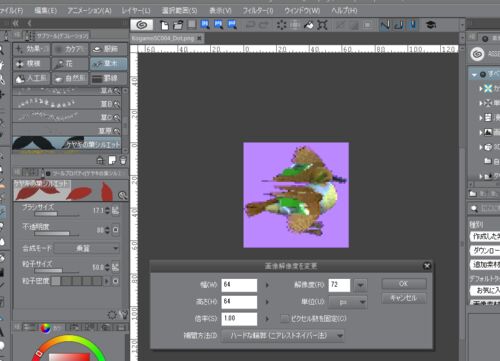
Task: Select the カケアミ sub tool group
Action: pos(70,49)
